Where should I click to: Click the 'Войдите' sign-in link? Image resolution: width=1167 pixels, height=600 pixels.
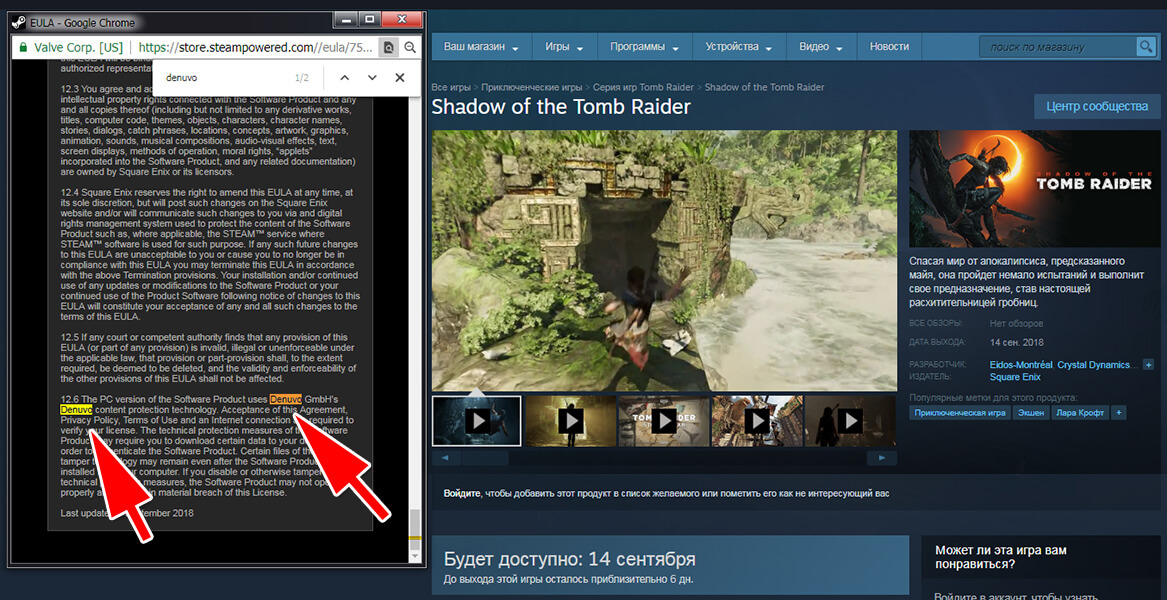(461, 493)
